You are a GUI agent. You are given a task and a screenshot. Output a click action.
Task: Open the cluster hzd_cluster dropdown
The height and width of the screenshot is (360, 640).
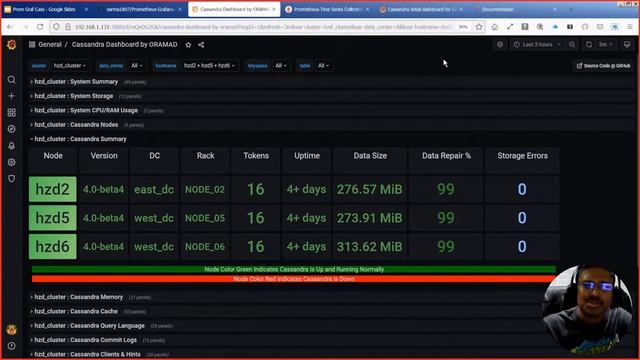[x=69, y=66]
